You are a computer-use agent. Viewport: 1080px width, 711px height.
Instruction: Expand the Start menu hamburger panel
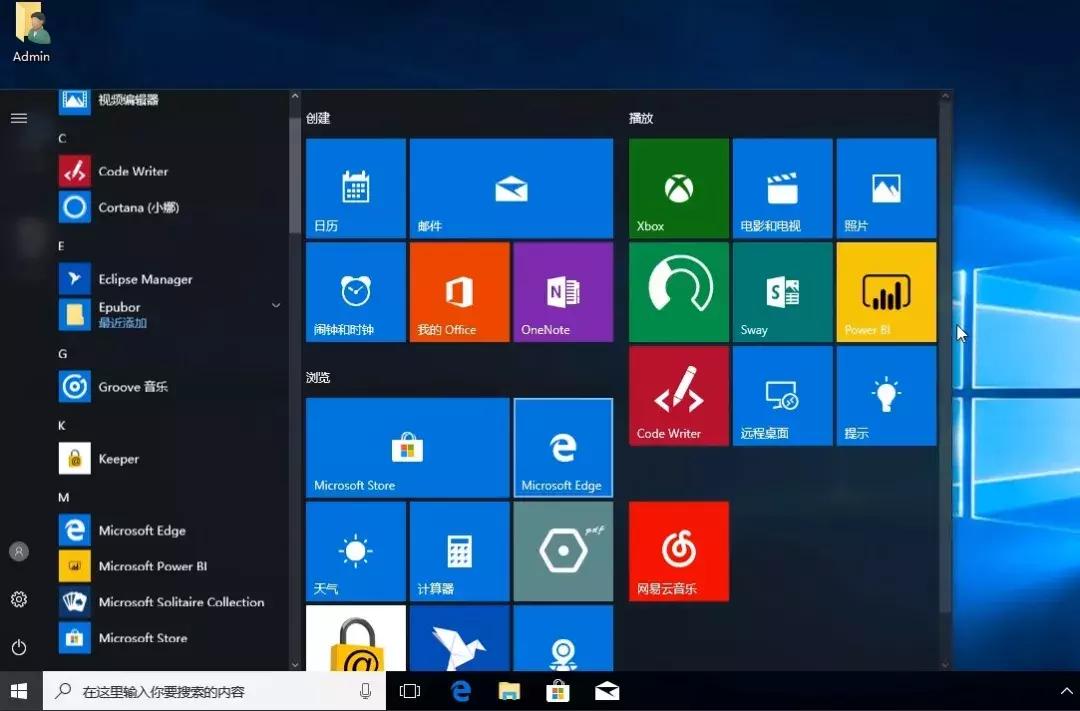(x=18, y=117)
